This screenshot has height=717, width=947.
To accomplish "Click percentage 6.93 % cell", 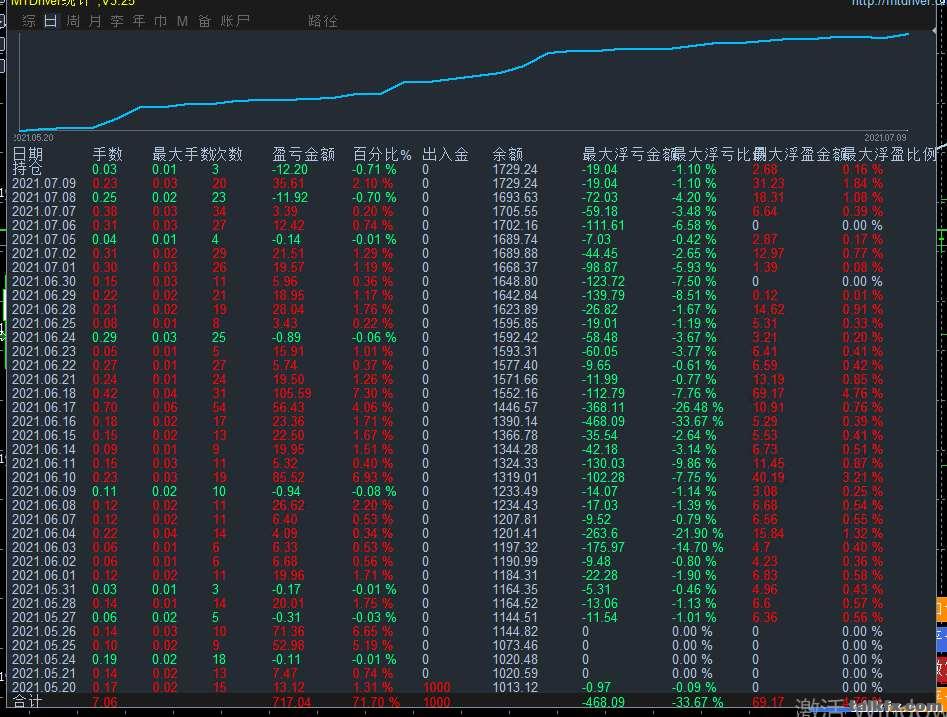I will 373,477.
